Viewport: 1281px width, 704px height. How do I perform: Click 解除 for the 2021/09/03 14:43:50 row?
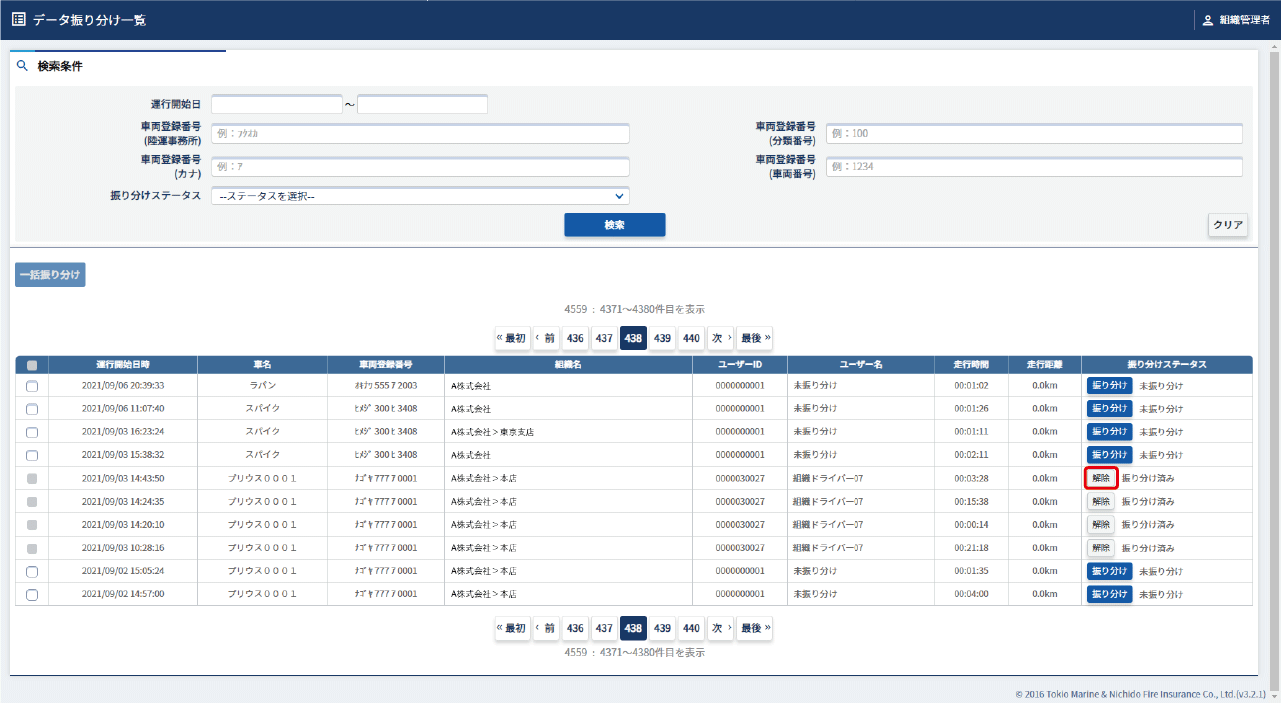pos(1101,478)
